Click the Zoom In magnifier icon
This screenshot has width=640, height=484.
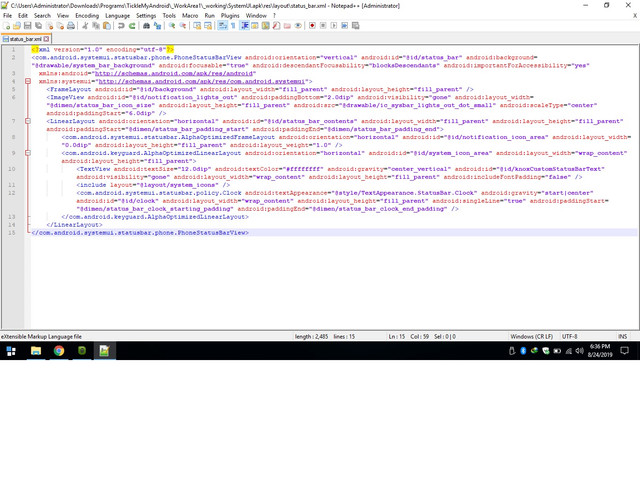coord(172,26)
